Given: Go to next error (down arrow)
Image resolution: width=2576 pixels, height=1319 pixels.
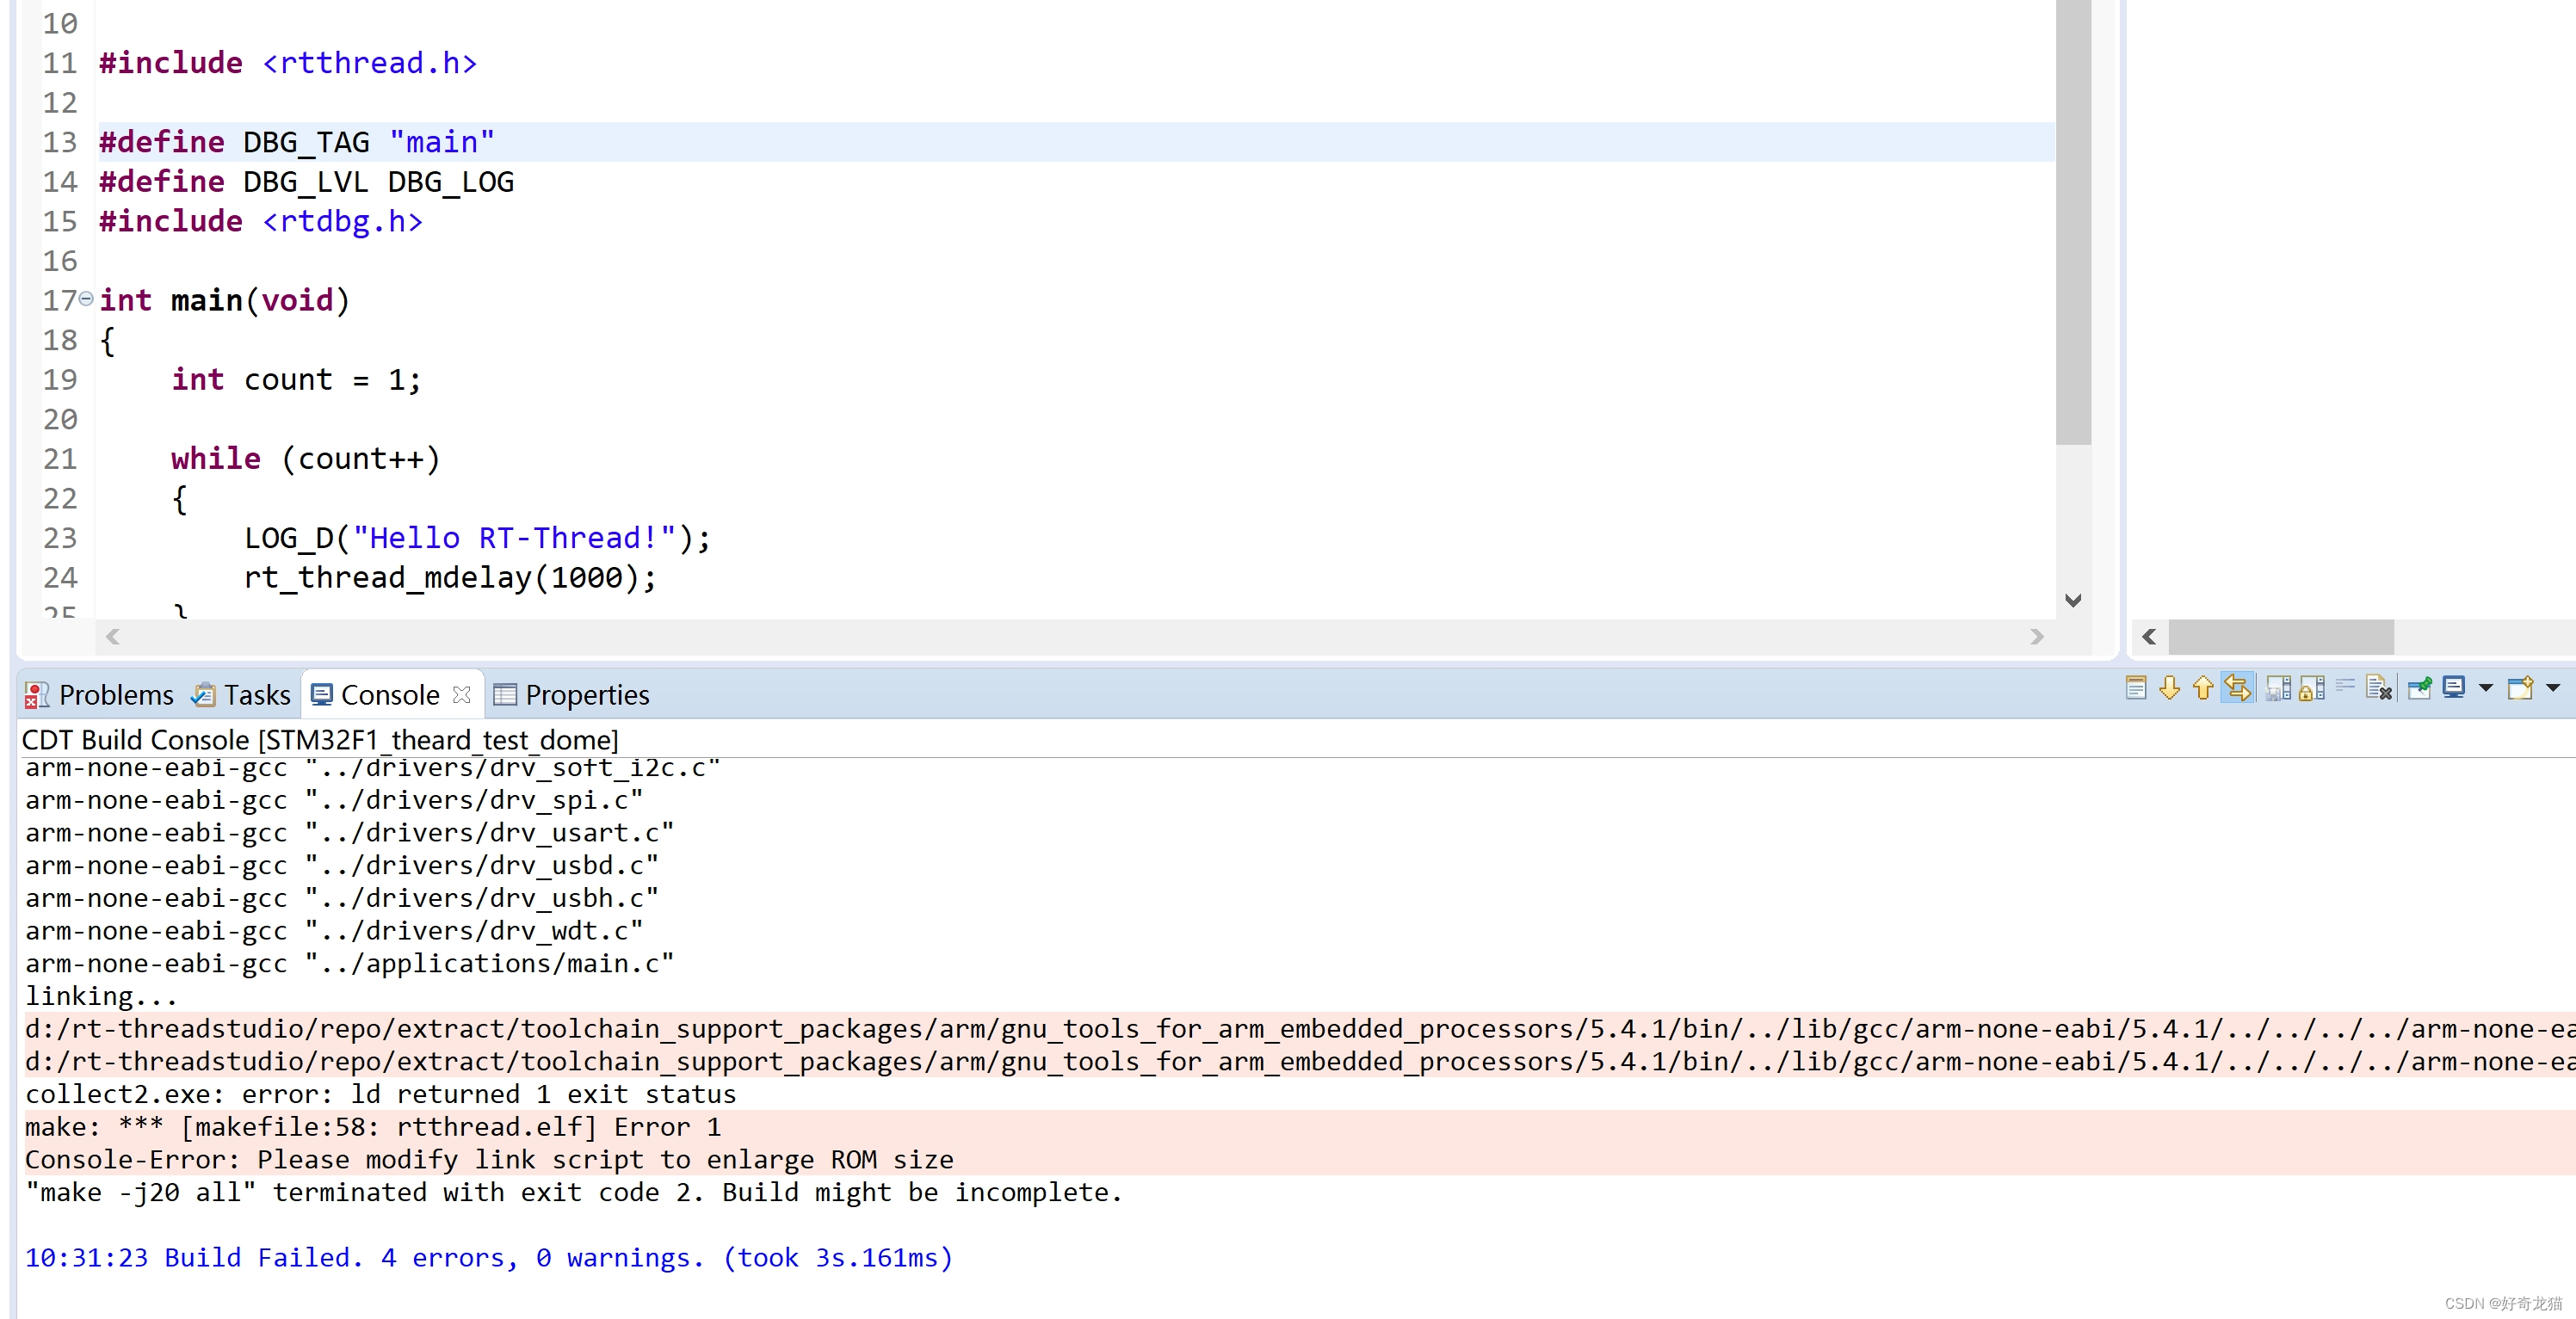Looking at the screenshot, I should (2169, 688).
